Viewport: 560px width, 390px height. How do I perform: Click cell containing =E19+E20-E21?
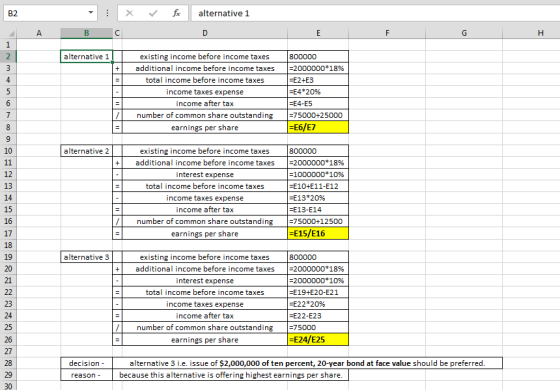(318, 292)
